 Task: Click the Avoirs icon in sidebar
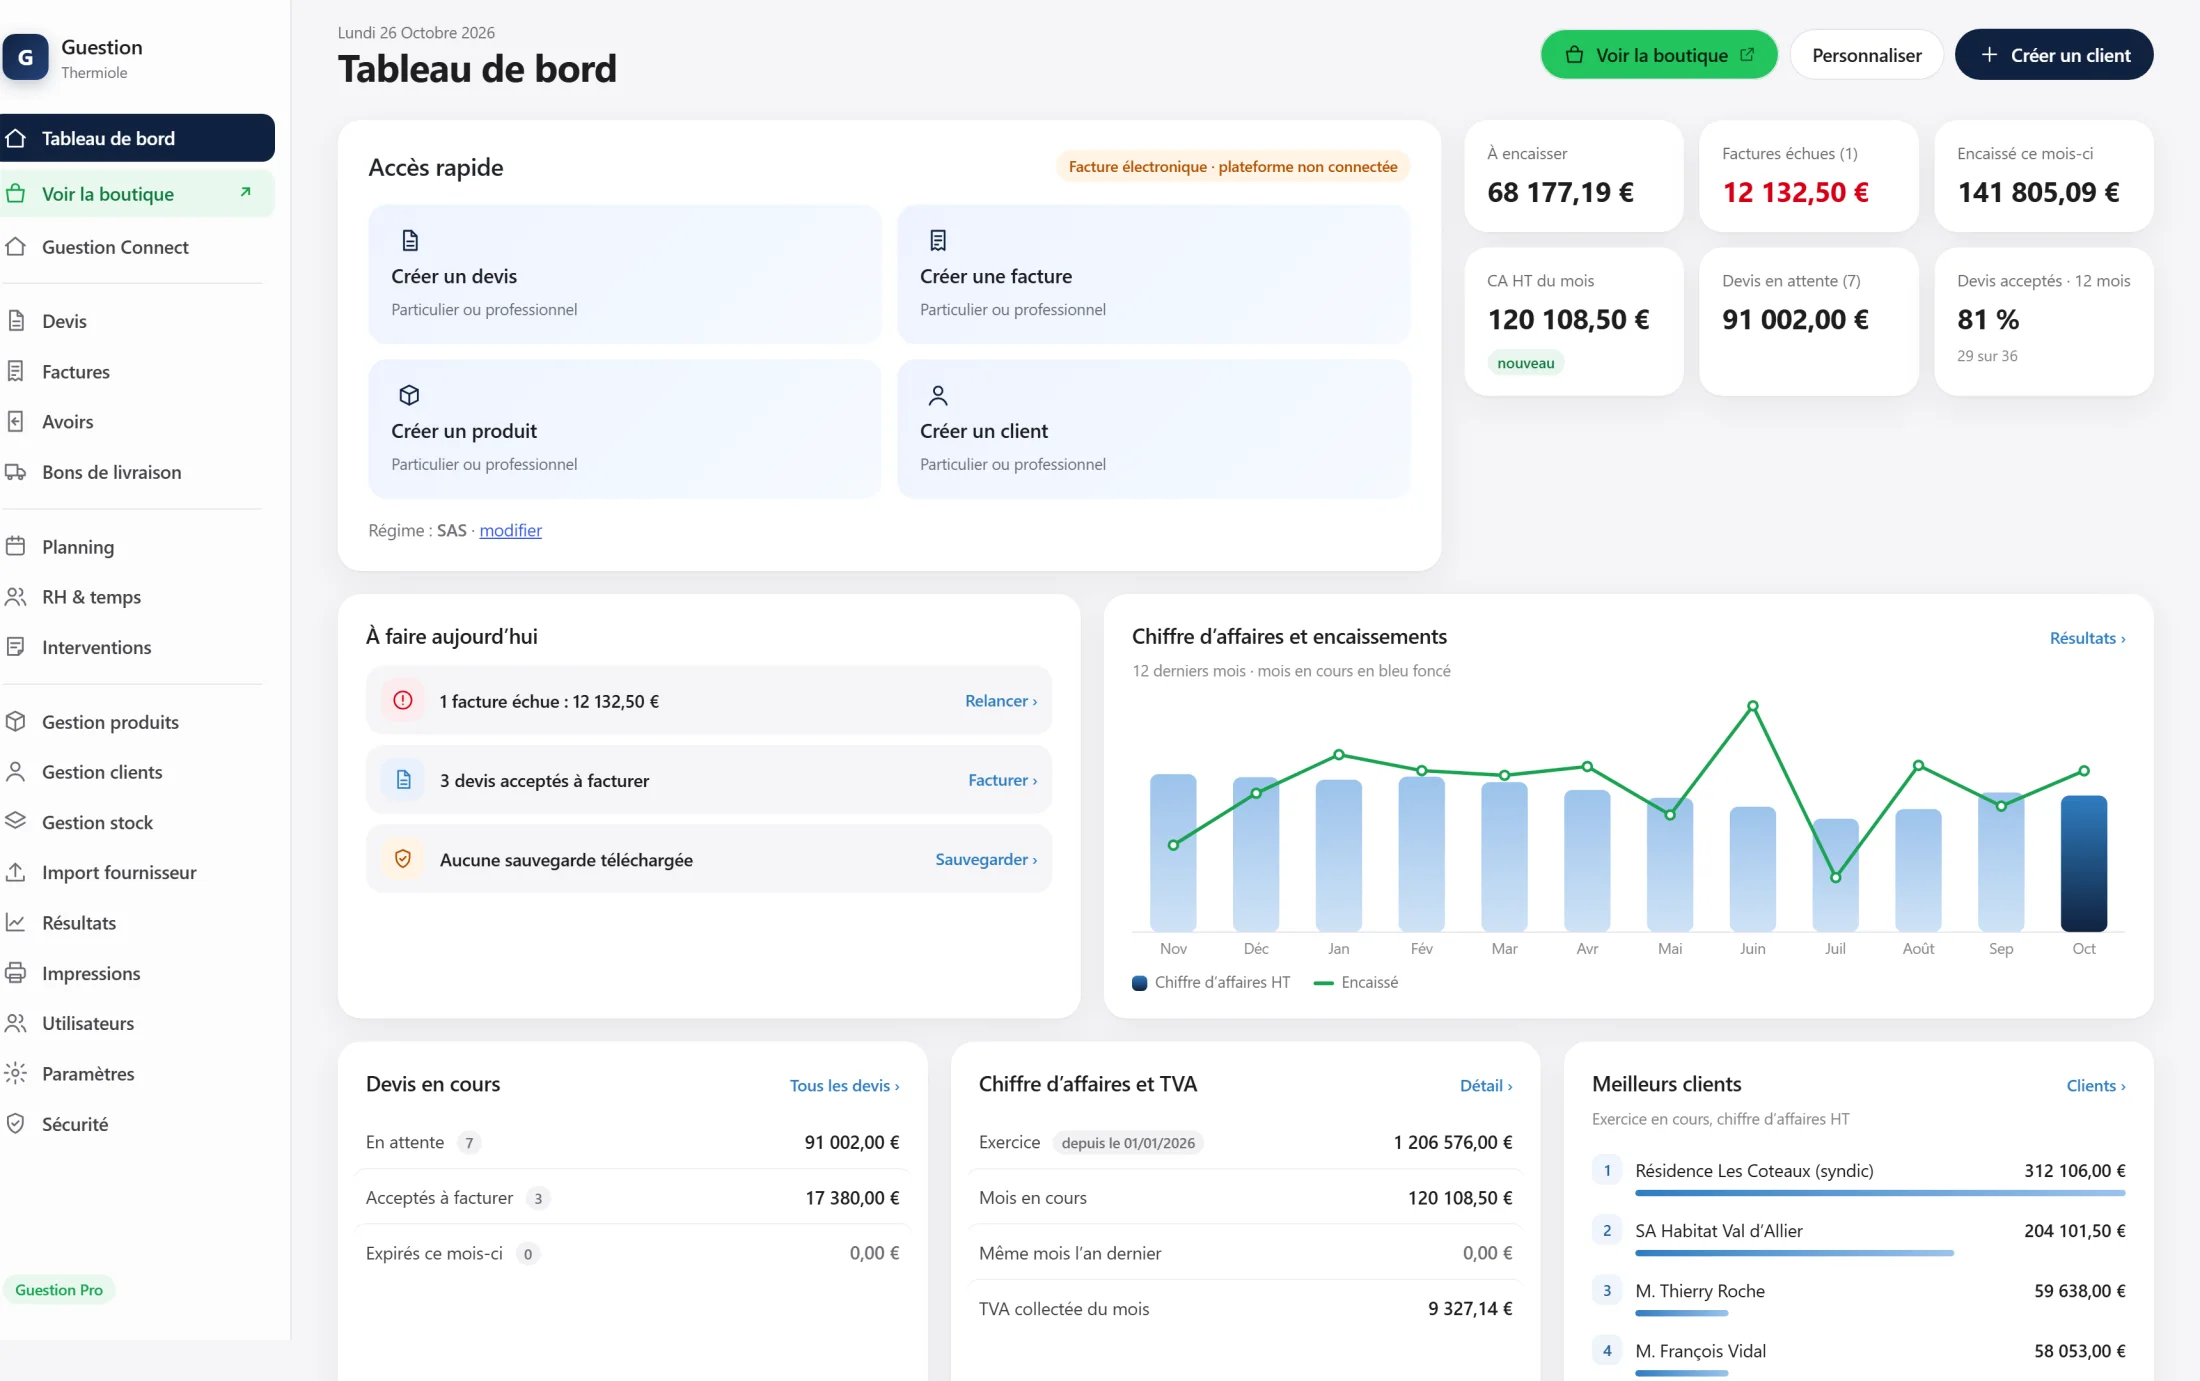pos(16,422)
